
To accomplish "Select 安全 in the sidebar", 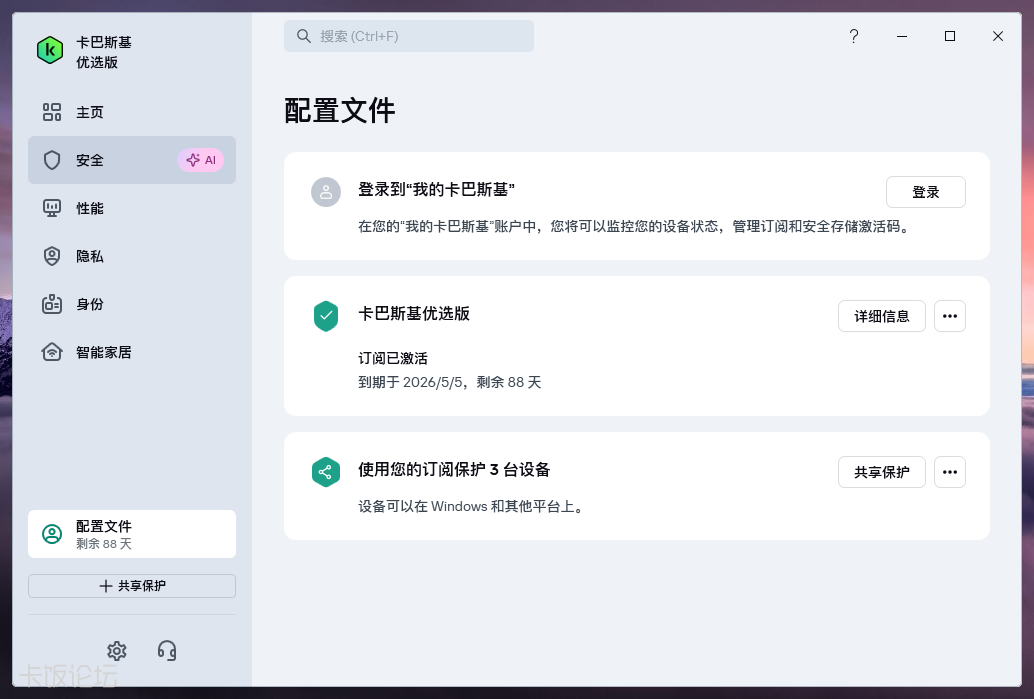I will tap(90, 160).
